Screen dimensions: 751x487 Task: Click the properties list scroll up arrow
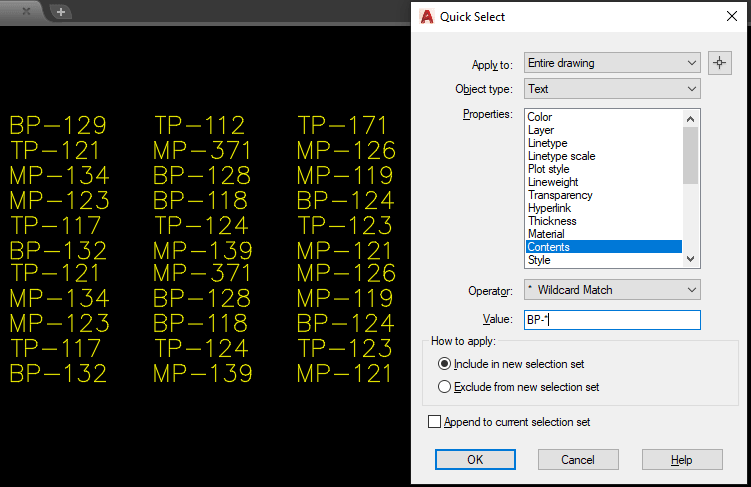[690, 119]
